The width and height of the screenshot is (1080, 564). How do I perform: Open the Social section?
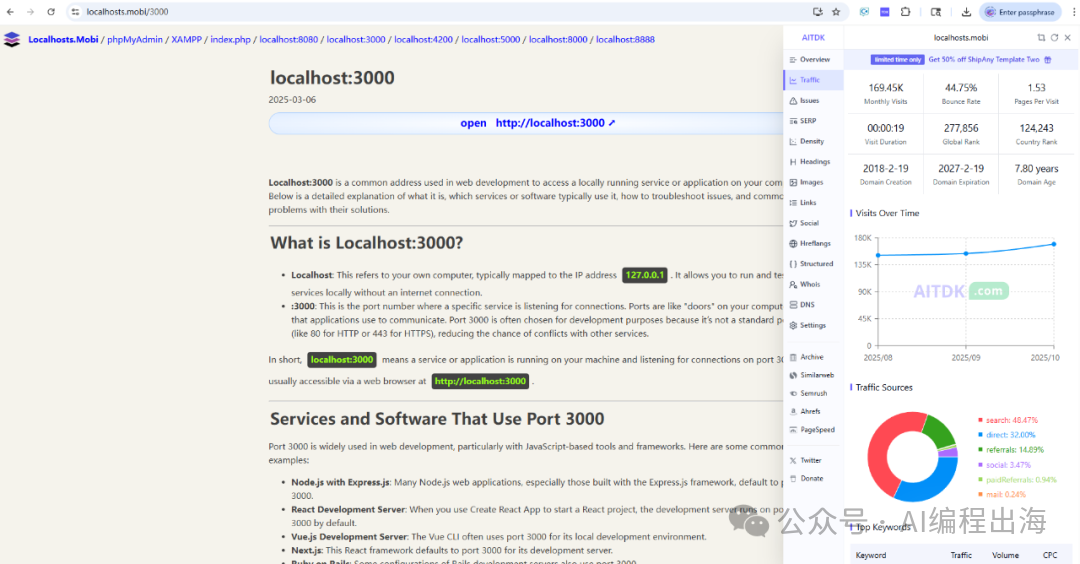pos(813,223)
